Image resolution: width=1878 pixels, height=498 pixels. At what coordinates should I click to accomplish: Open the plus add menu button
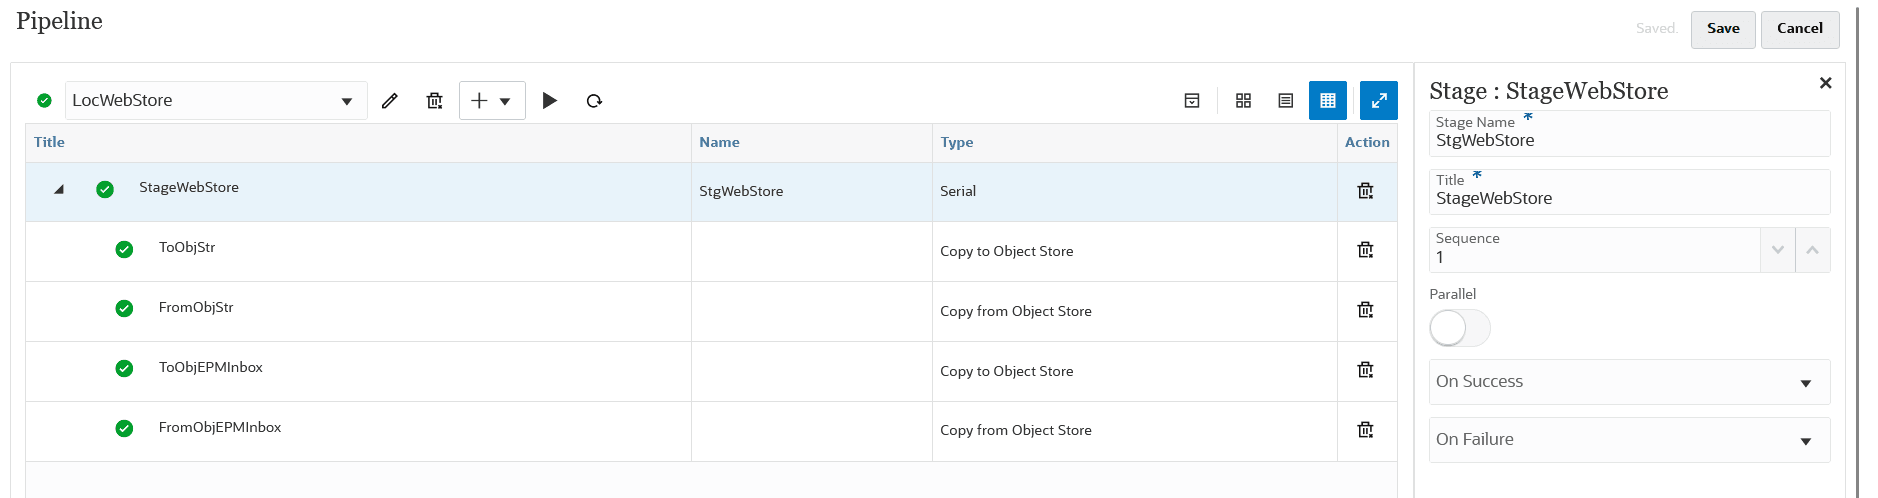491,101
